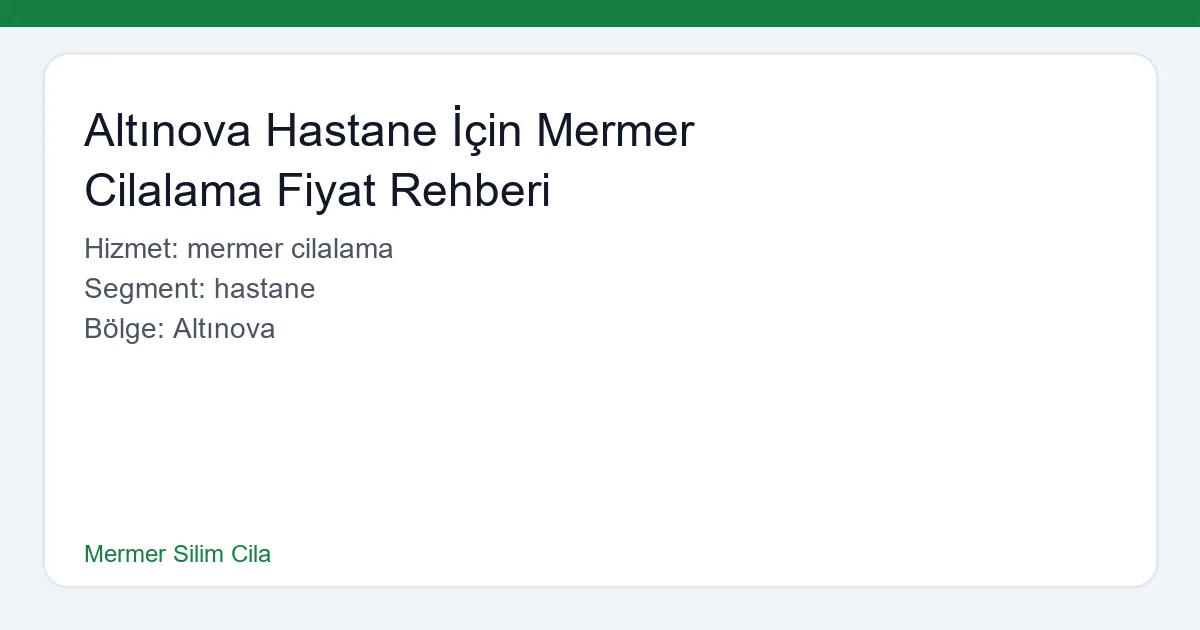The image size is (1200, 630).
Task: Select the 'mermer cilalama' service value
Action: tap(290, 249)
